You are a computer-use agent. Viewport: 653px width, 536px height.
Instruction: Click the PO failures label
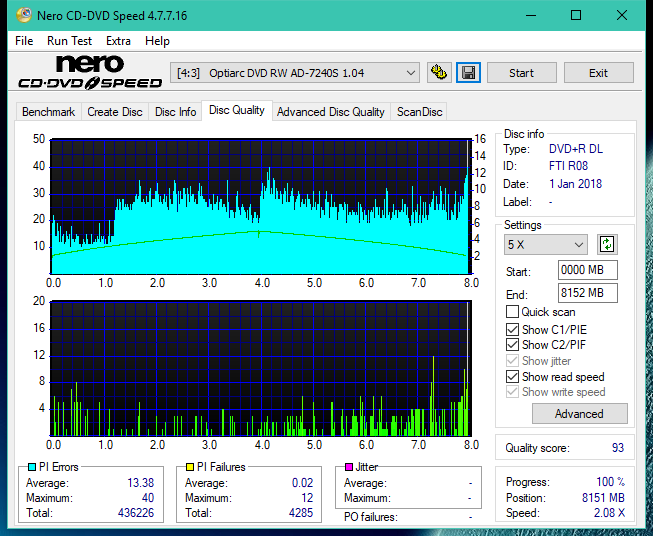pos(371,517)
